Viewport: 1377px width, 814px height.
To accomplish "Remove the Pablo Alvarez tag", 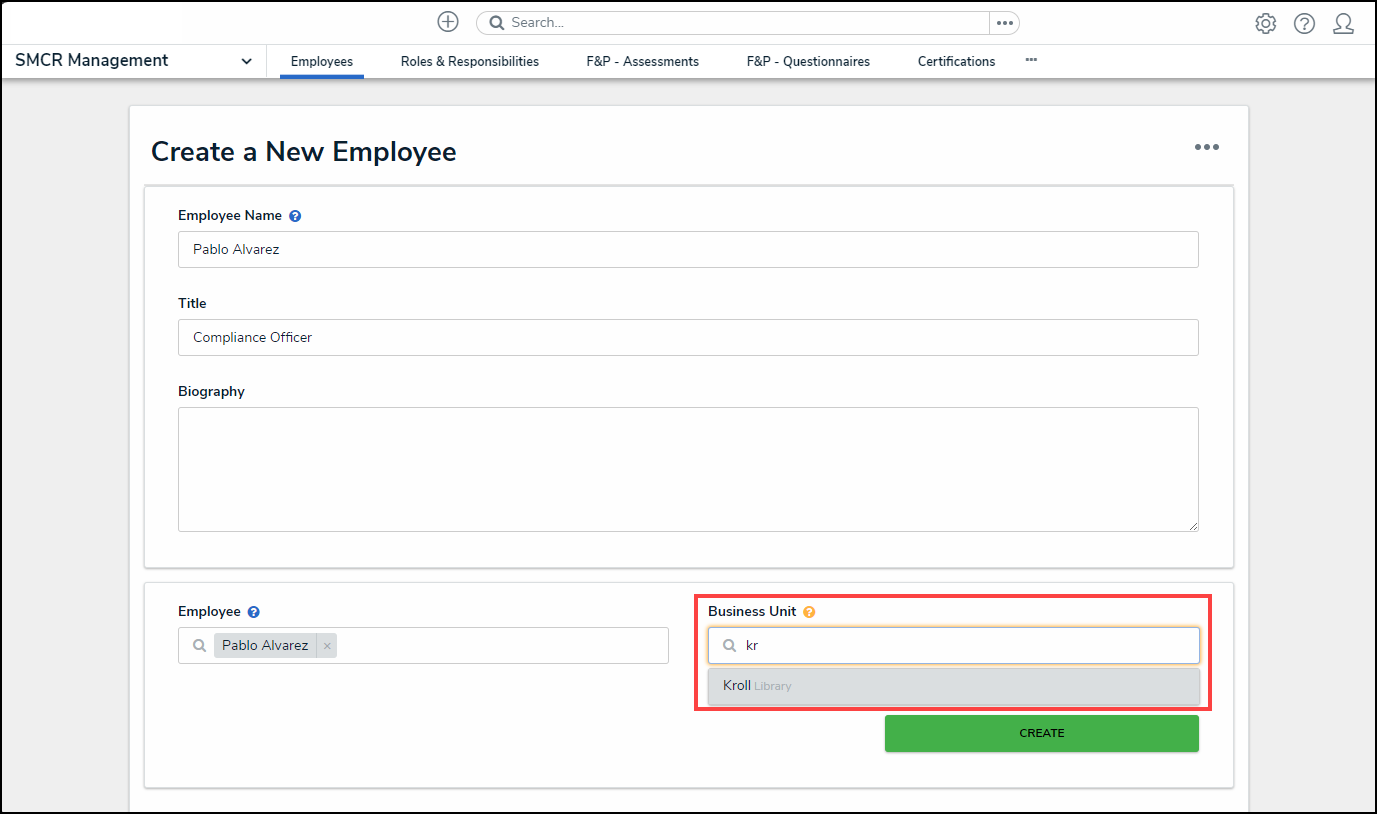I will click(x=327, y=646).
